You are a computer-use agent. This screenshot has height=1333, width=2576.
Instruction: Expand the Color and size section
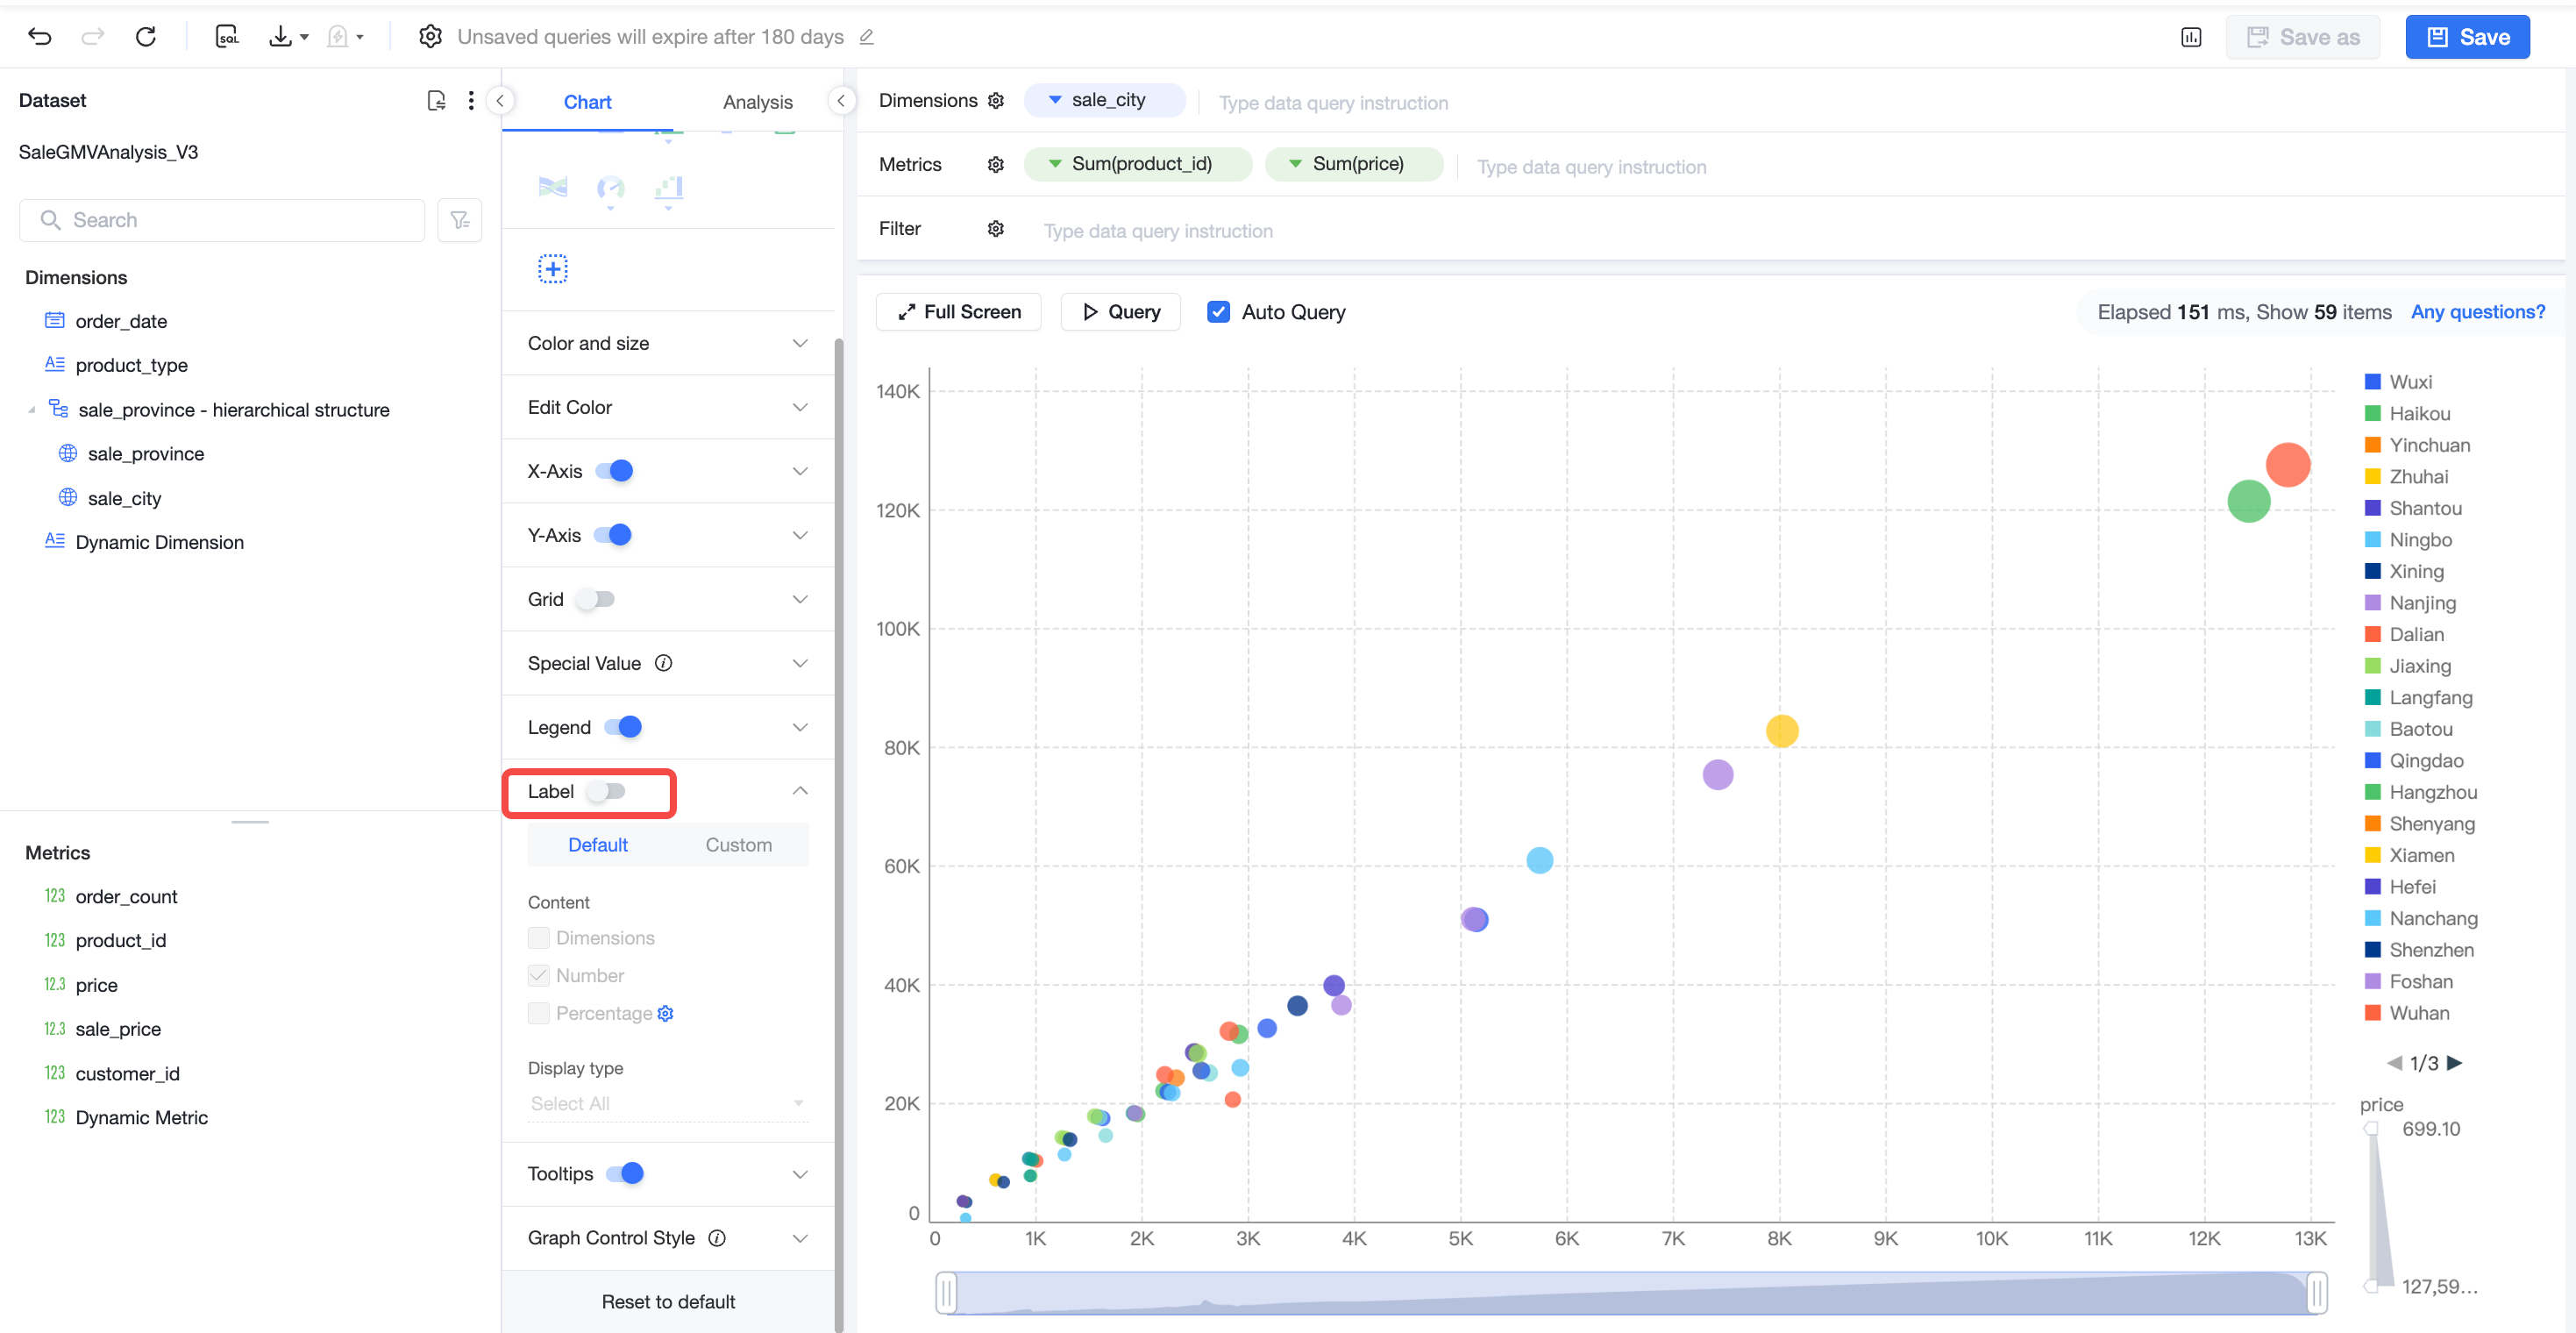click(x=668, y=343)
